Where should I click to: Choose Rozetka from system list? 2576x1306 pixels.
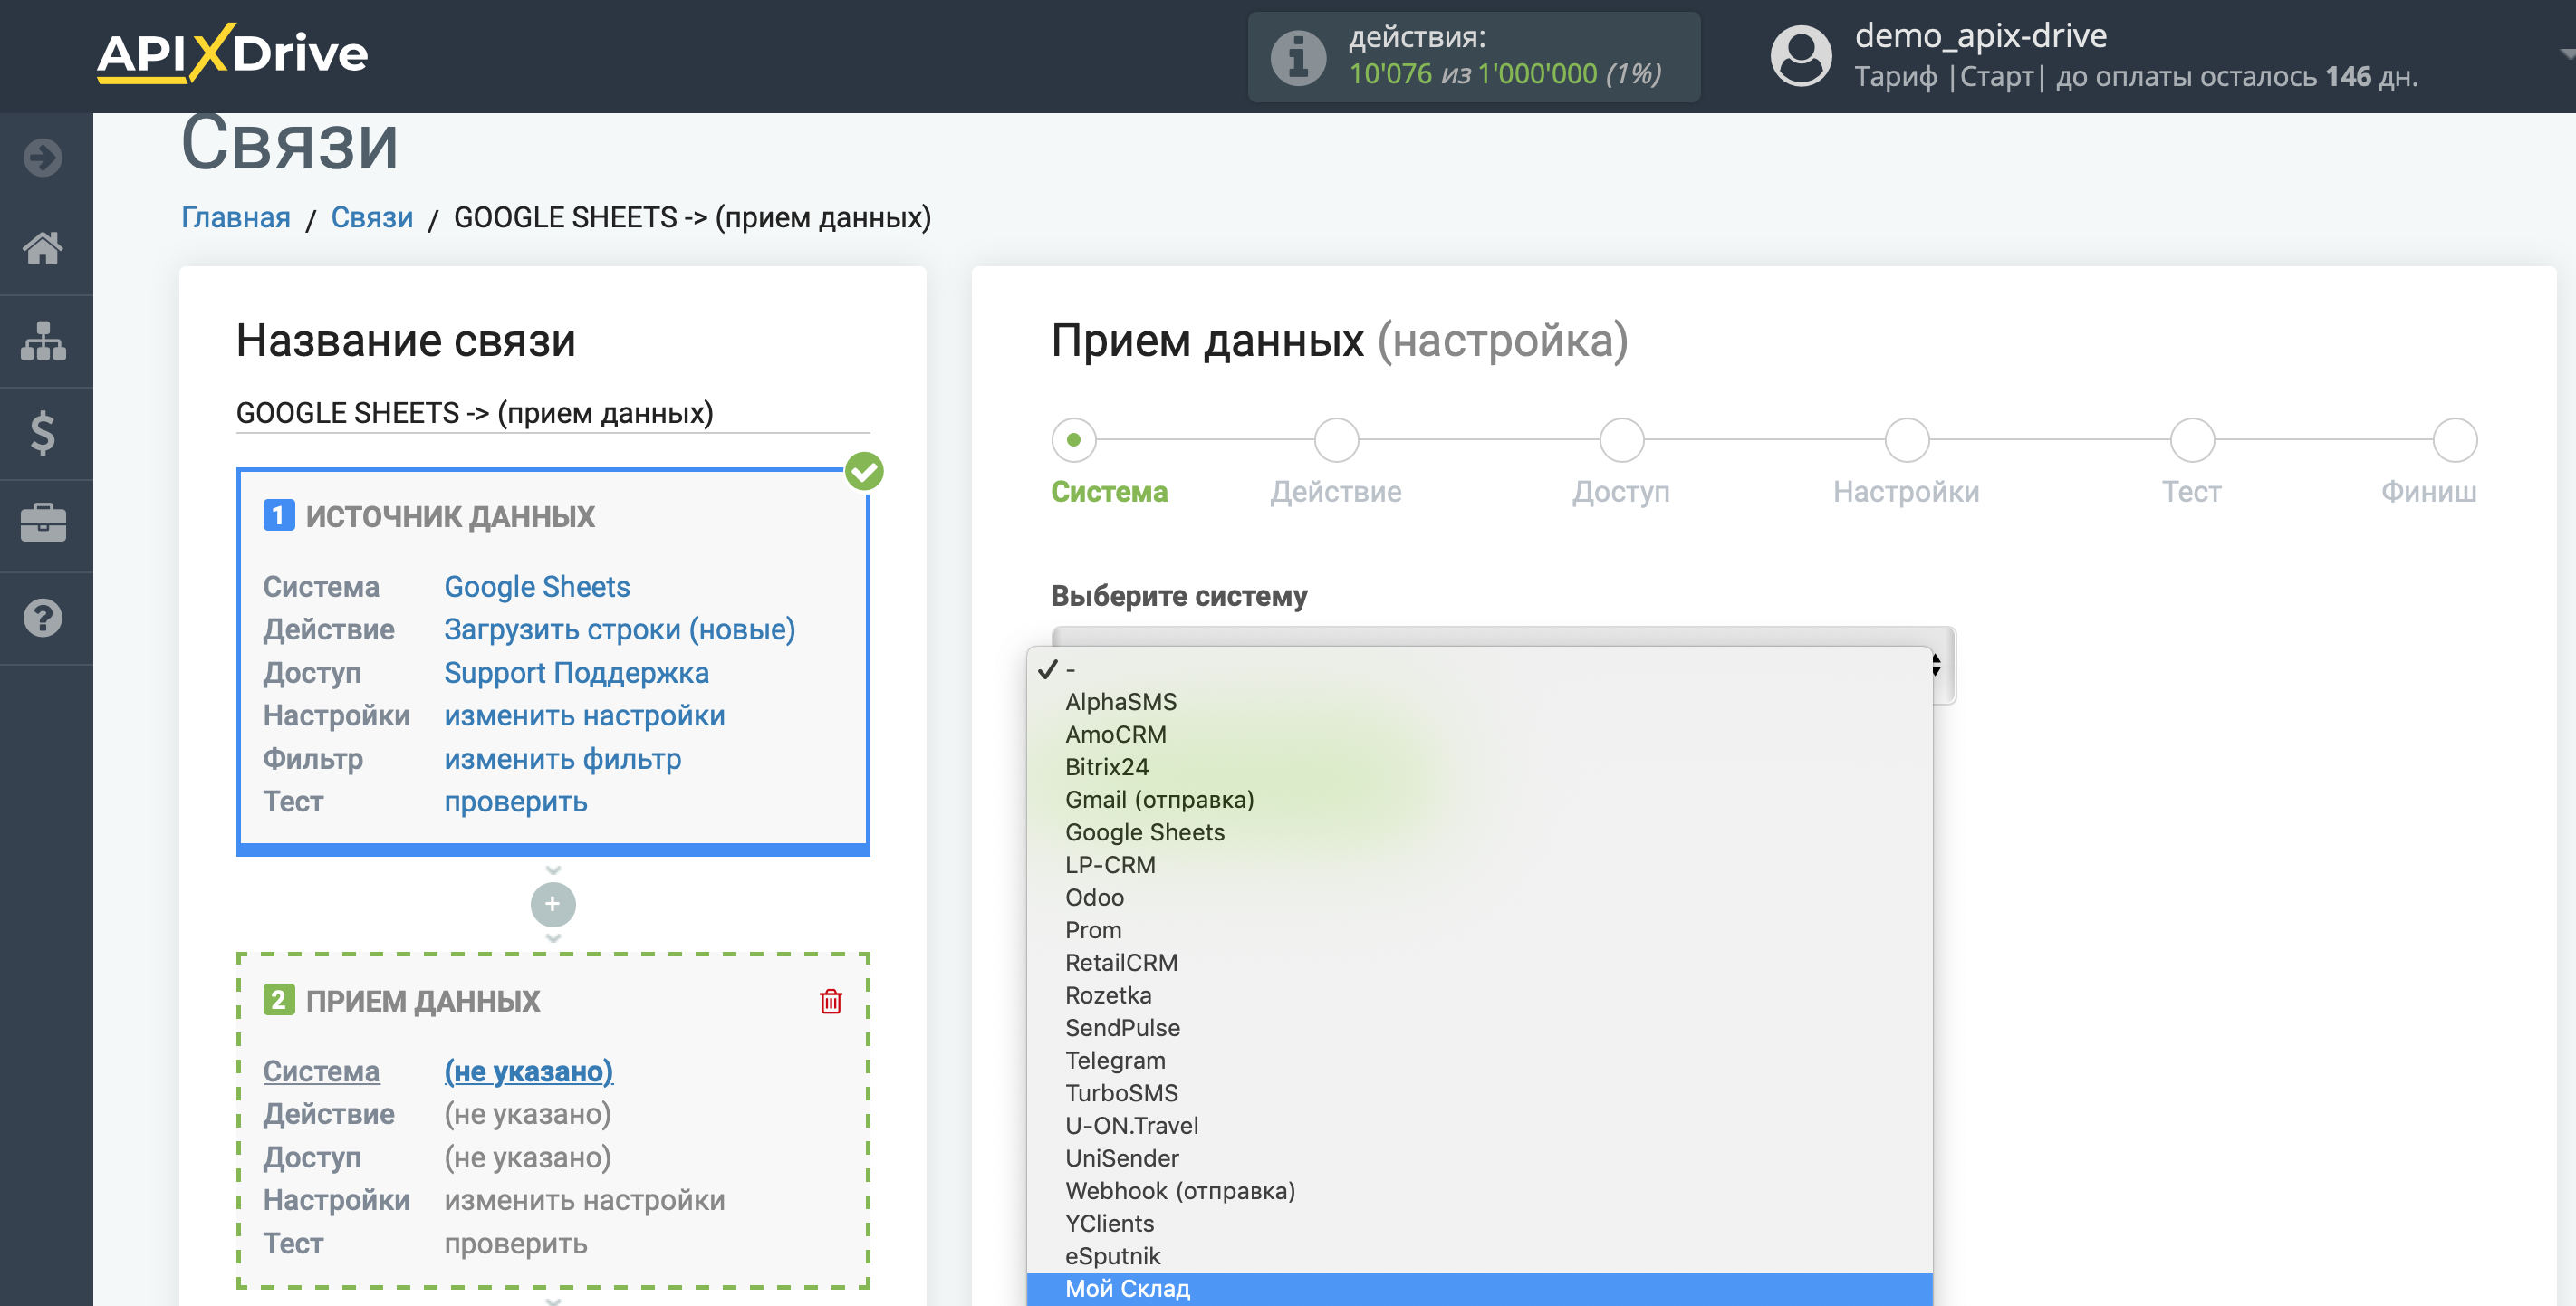(1479, 995)
